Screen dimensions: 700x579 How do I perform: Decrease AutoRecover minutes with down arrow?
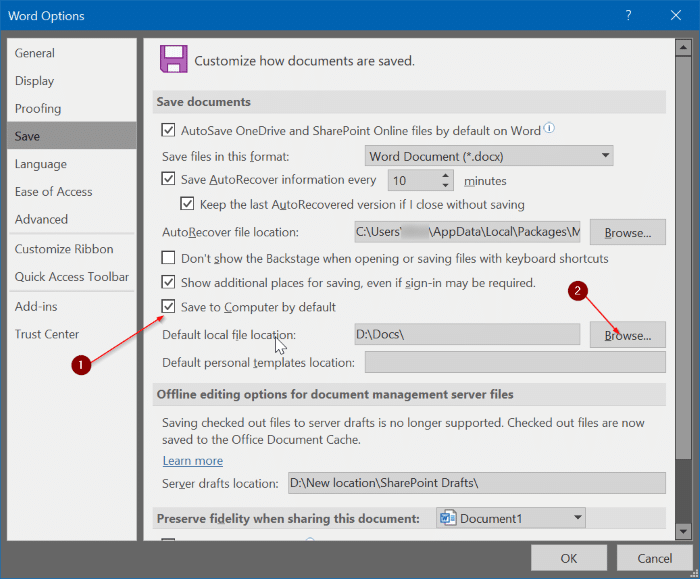(x=446, y=185)
